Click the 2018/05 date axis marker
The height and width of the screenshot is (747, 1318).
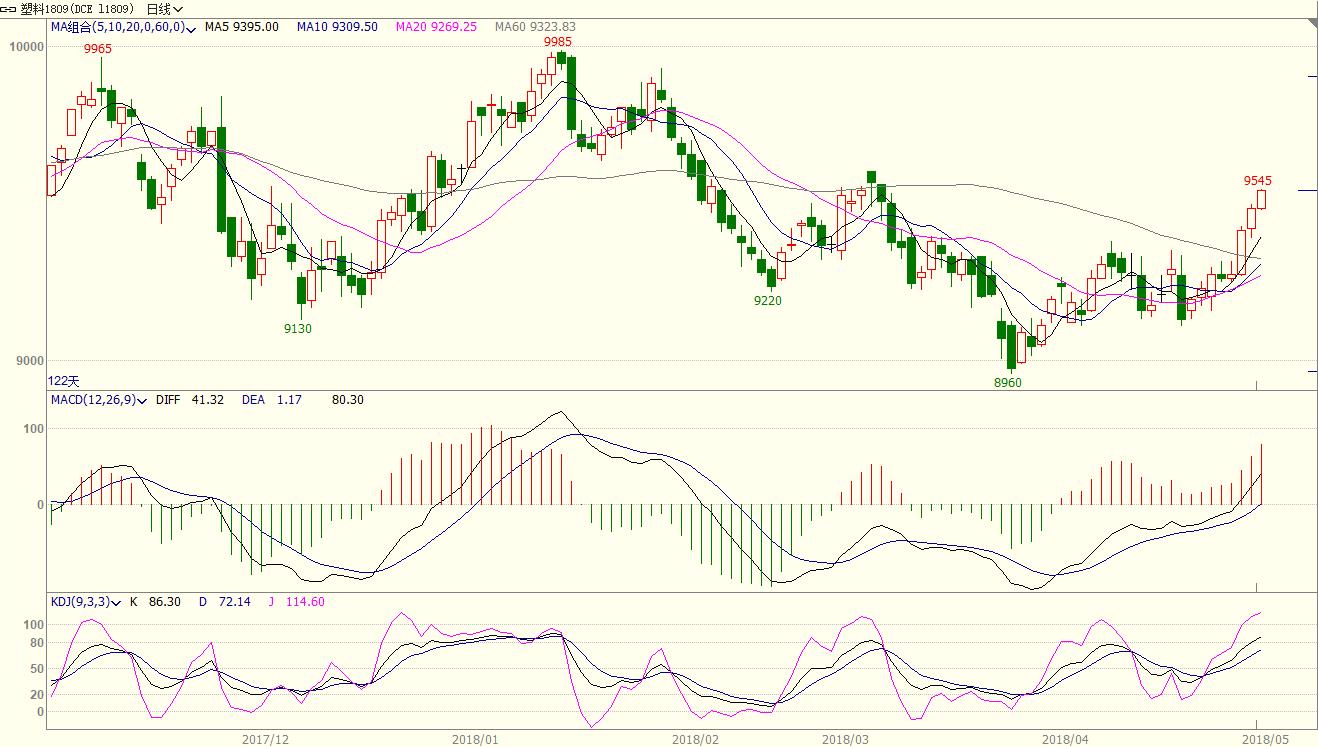[1265, 740]
